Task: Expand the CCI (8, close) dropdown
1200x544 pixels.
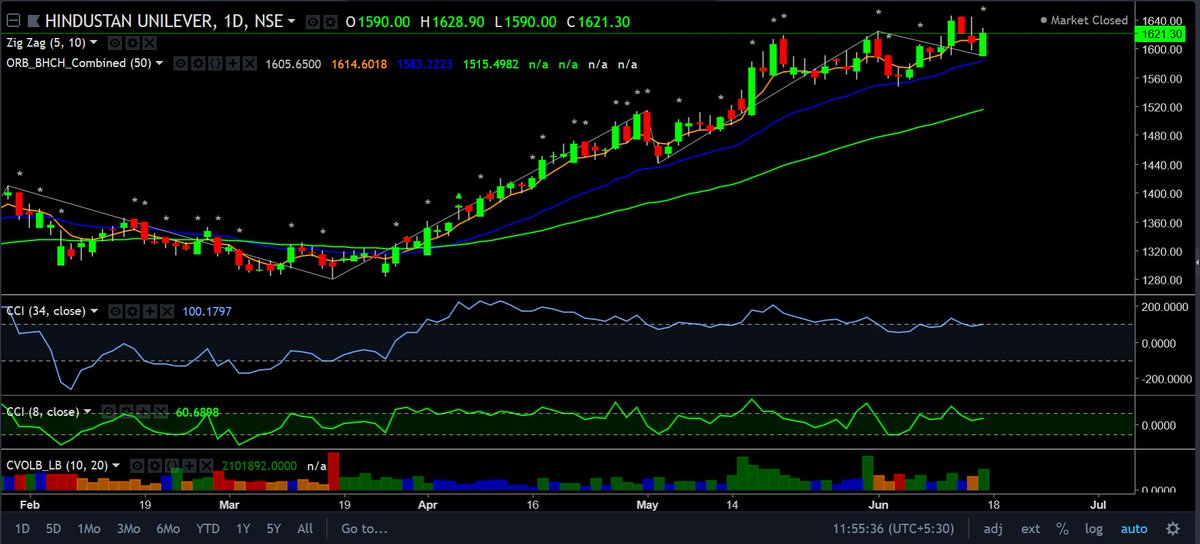Action: [x=87, y=411]
